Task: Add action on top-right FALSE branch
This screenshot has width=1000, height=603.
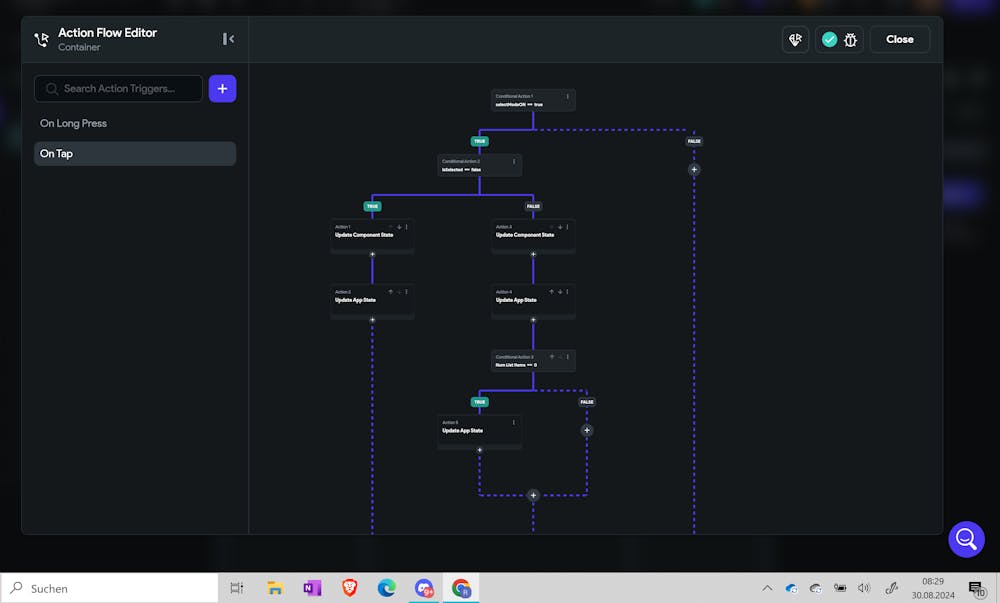Action: click(x=694, y=169)
